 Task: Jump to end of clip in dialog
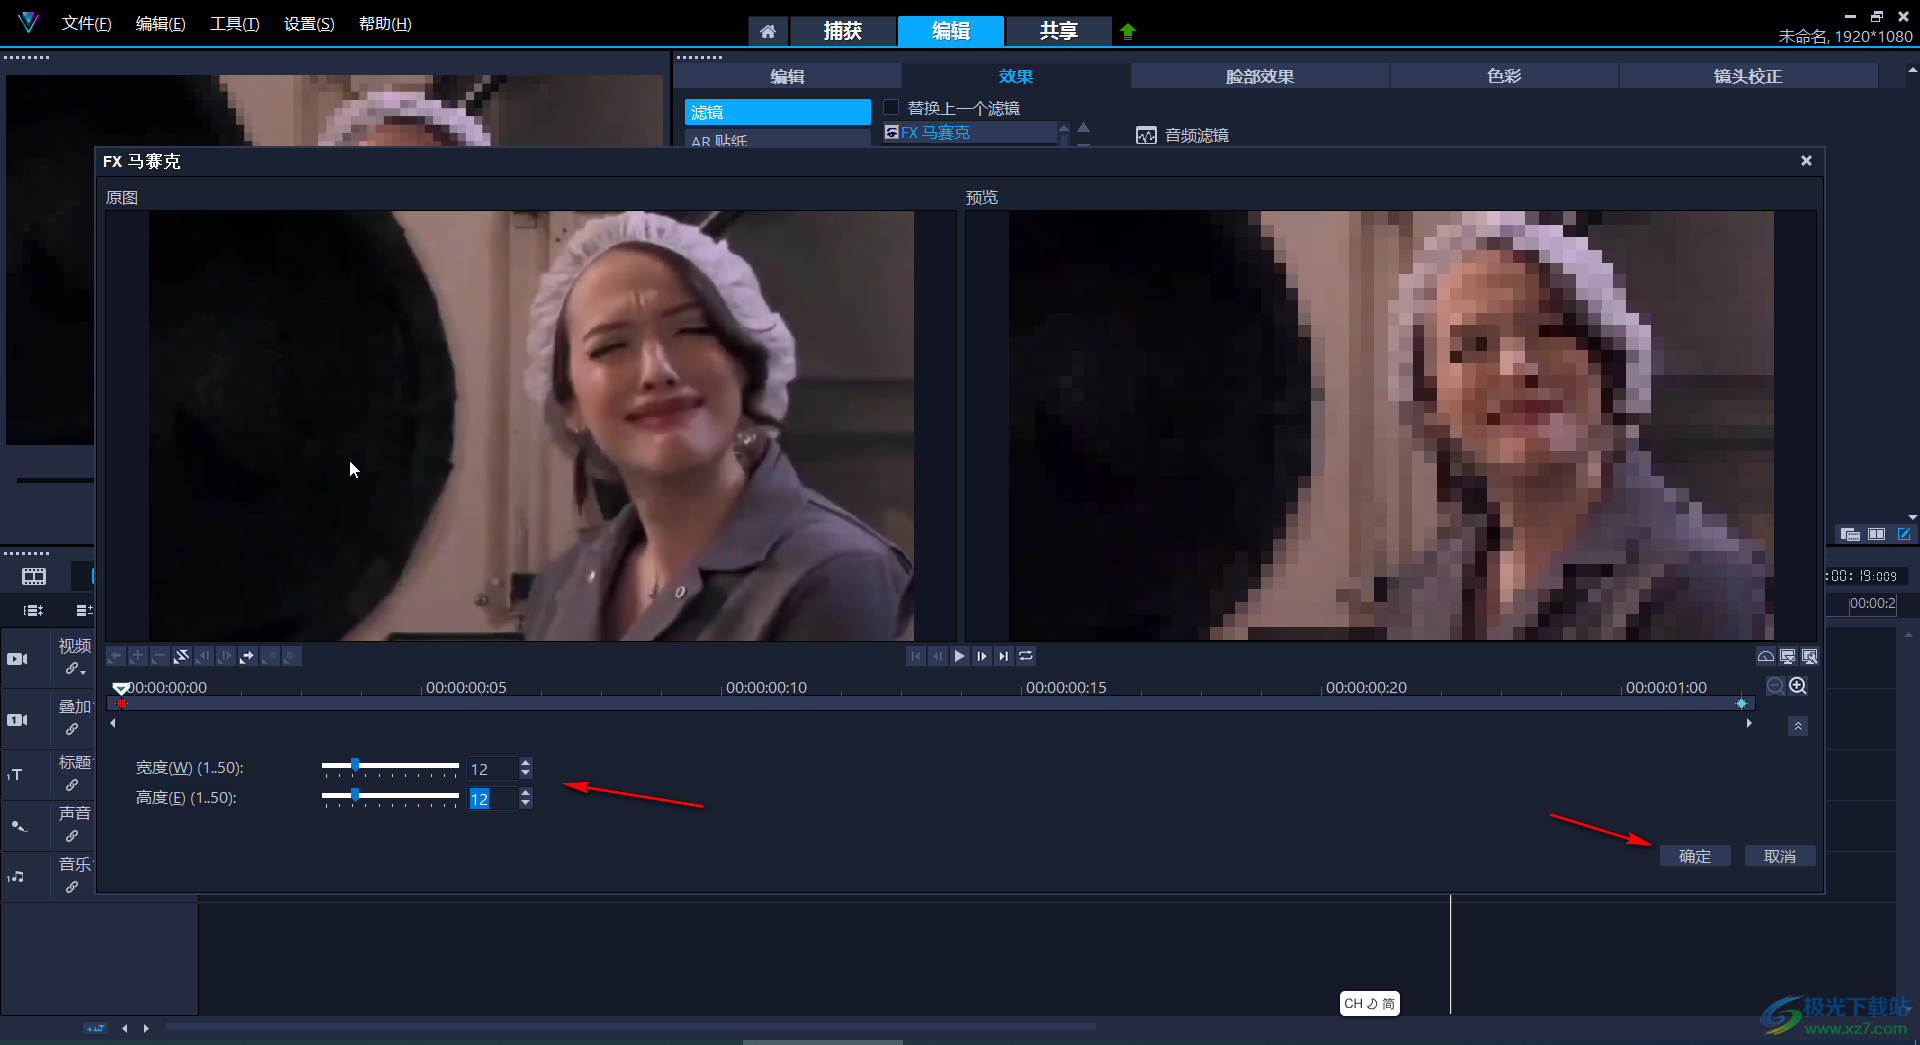pos(1003,656)
